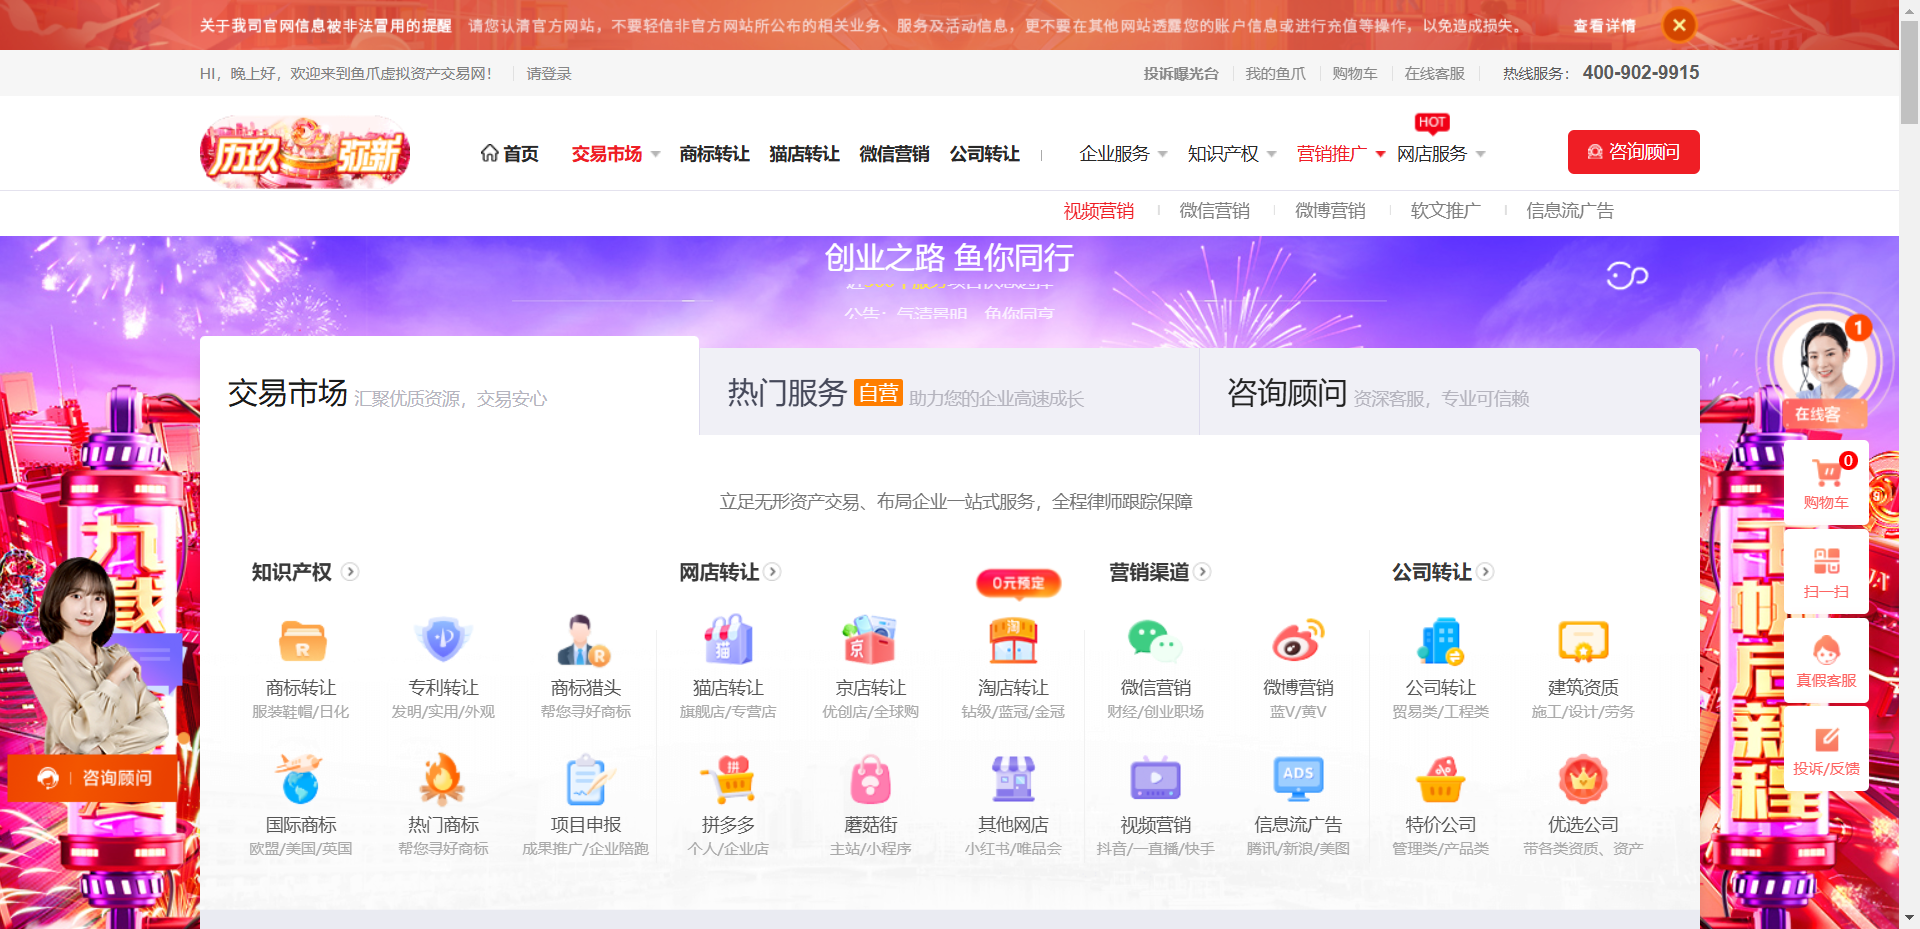
Task: Select the 淘店转让 Taobao shop icon
Action: pos(1013,641)
